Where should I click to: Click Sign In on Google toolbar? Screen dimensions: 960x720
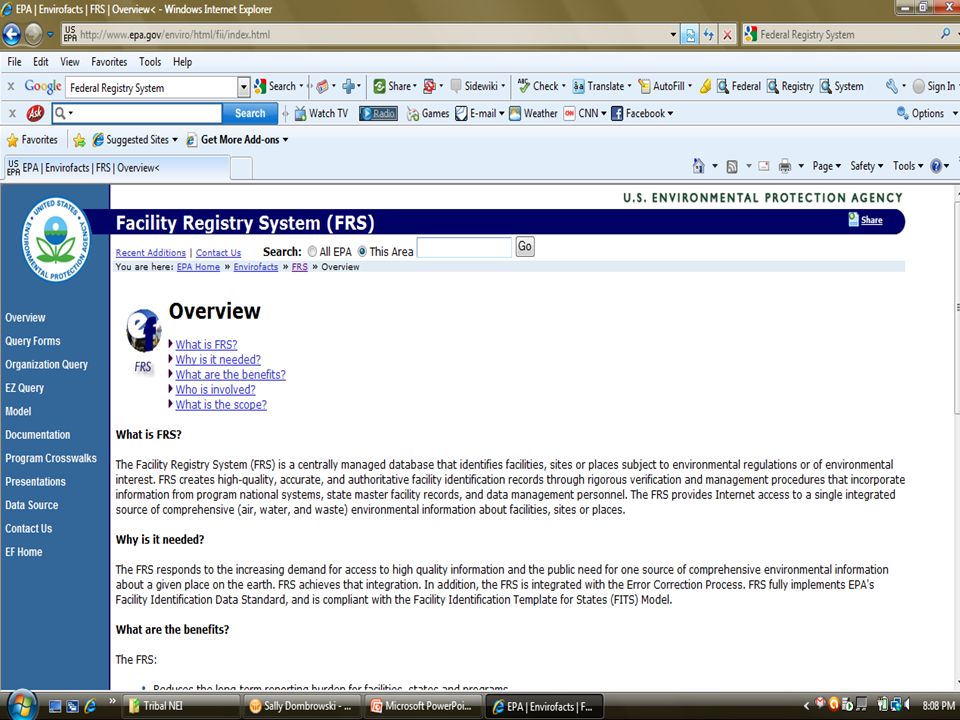click(x=936, y=86)
